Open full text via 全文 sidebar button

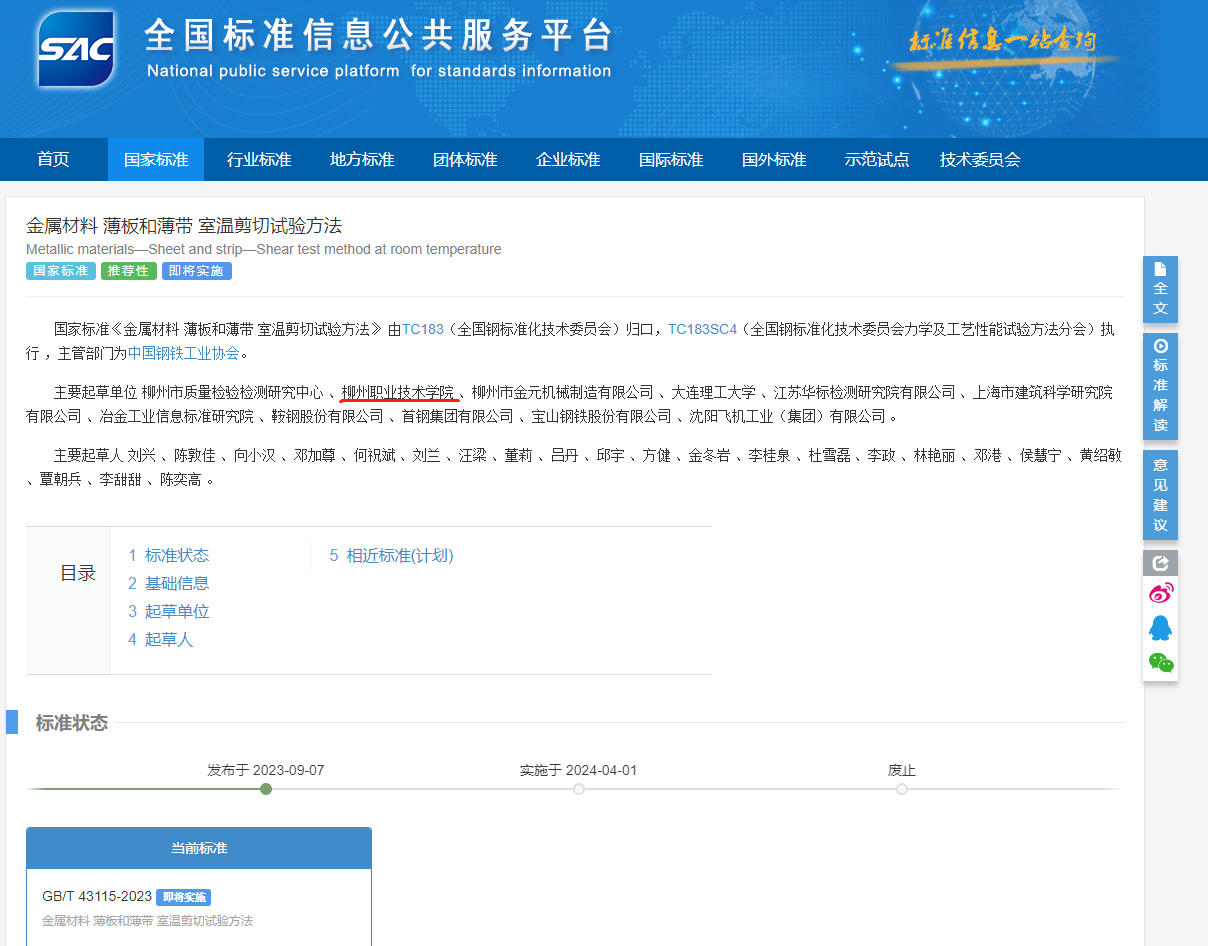coord(1160,289)
